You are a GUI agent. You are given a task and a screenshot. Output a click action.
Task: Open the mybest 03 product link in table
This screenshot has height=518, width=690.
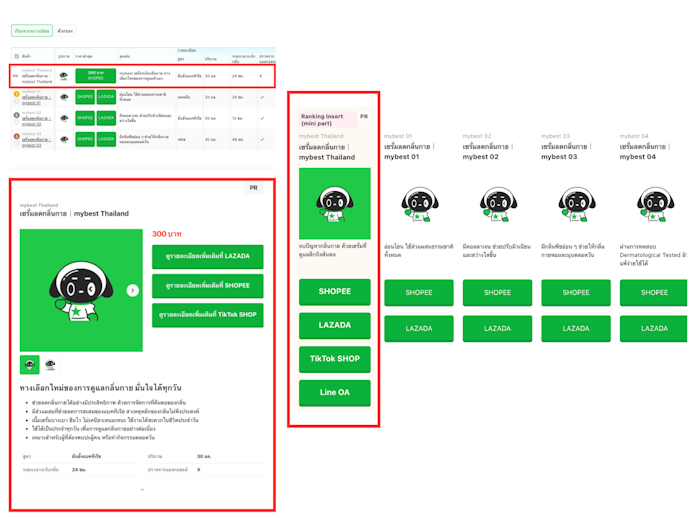(x=36, y=142)
